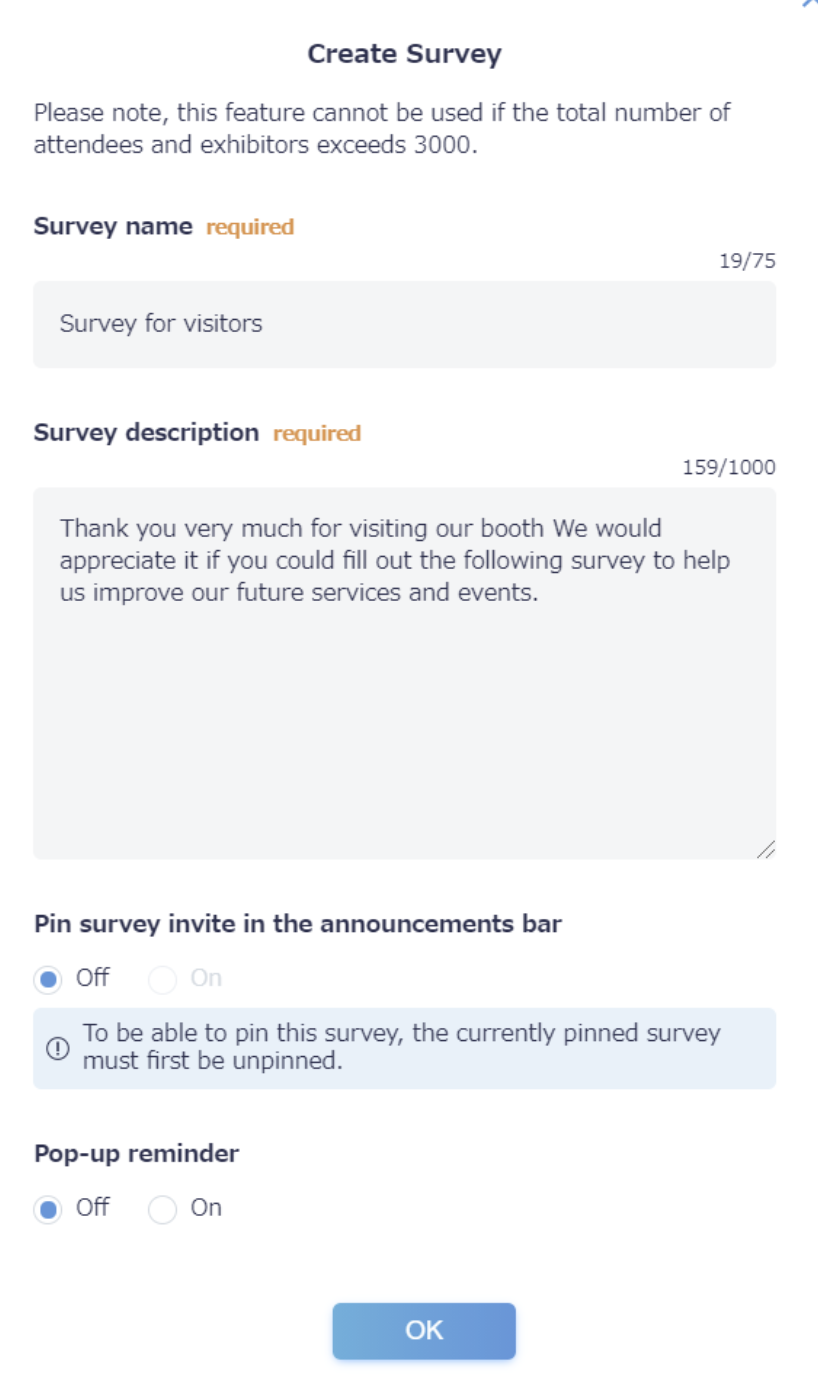Viewport: 818px width, 1384px height.
Task: Click the 19/75 character counter
Action: pyautogui.click(x=747, y=262)
